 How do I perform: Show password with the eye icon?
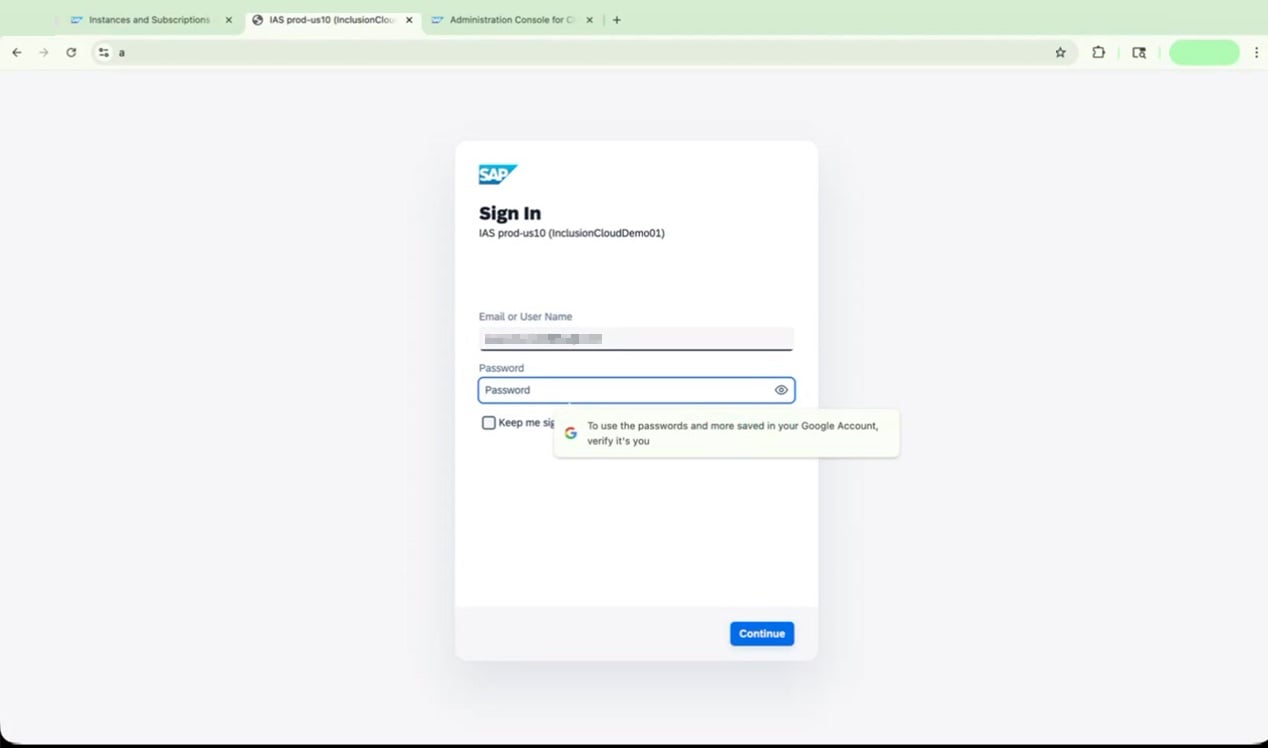point(781,390)
